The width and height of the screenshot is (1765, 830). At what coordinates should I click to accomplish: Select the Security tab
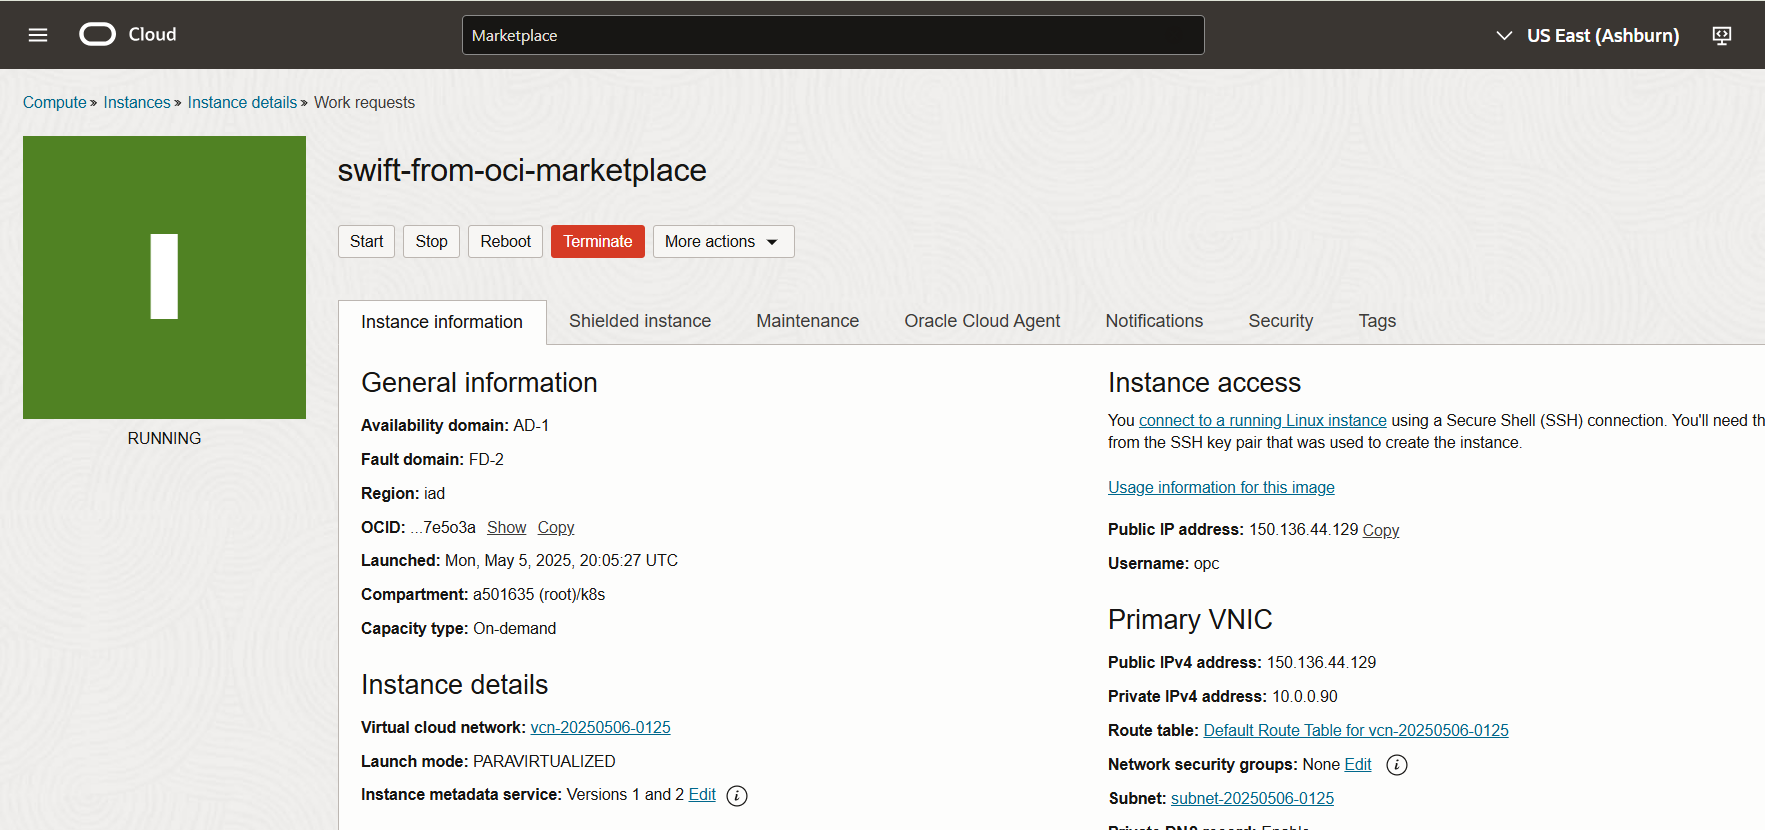click(x=1280, y=321)
